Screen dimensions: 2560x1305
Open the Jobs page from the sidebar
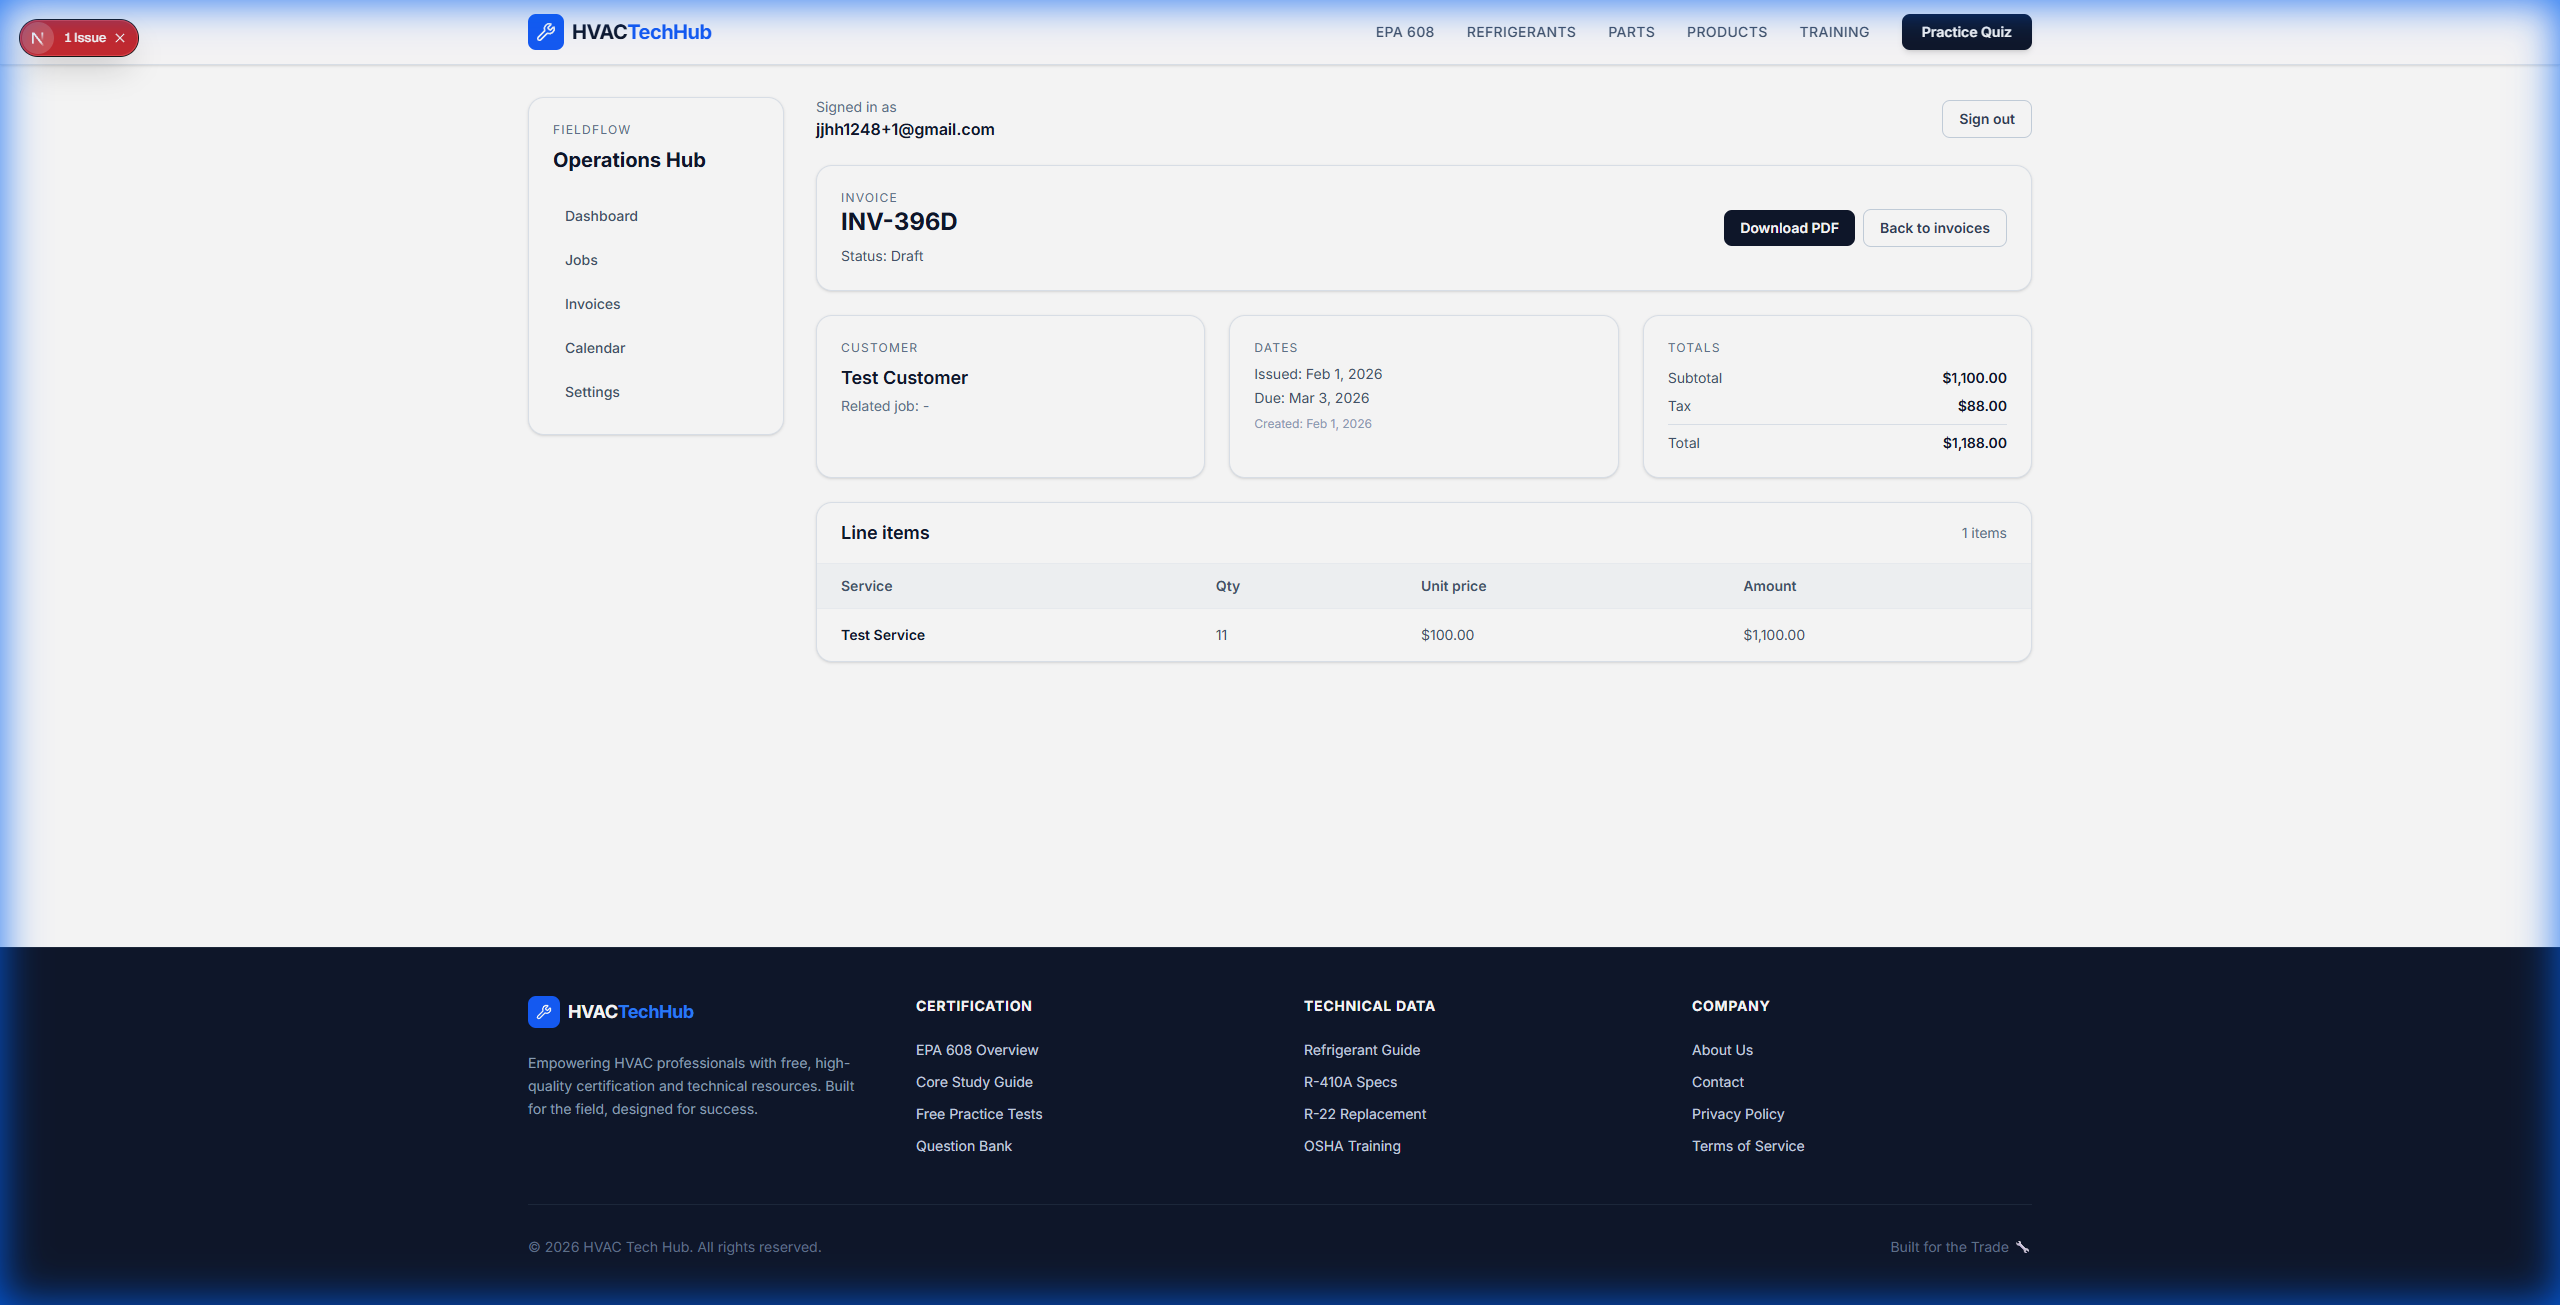pyautogui.click(x=581, y=259)
